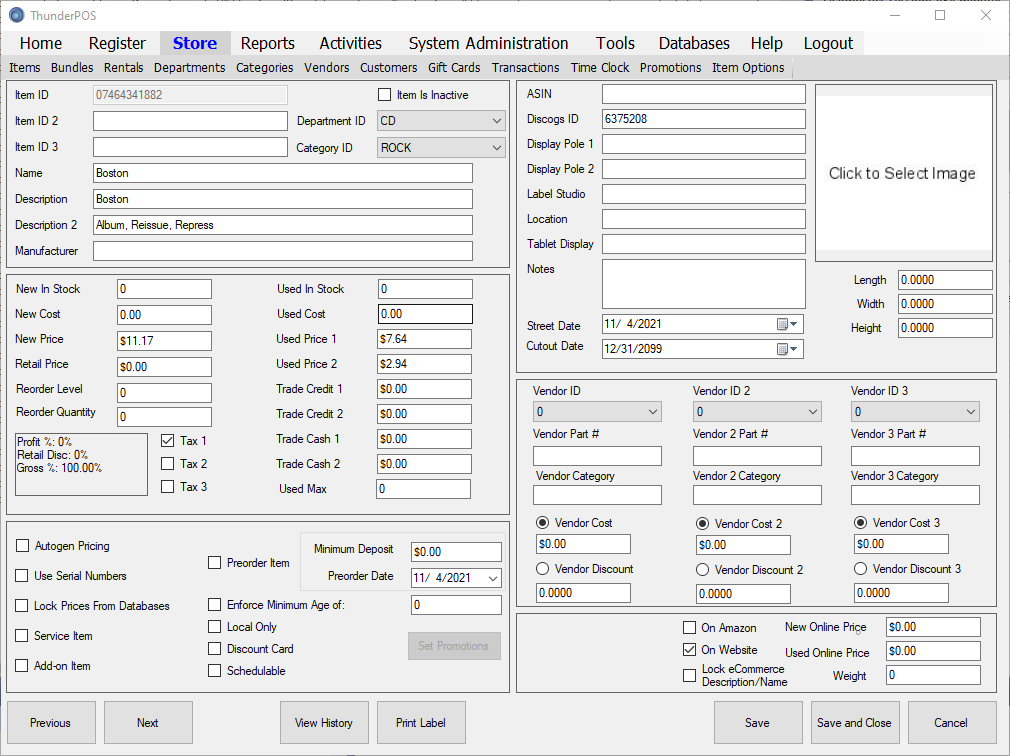Click the View History button
This screenshot has height=756, width=1010.
[x=323, y=723]
